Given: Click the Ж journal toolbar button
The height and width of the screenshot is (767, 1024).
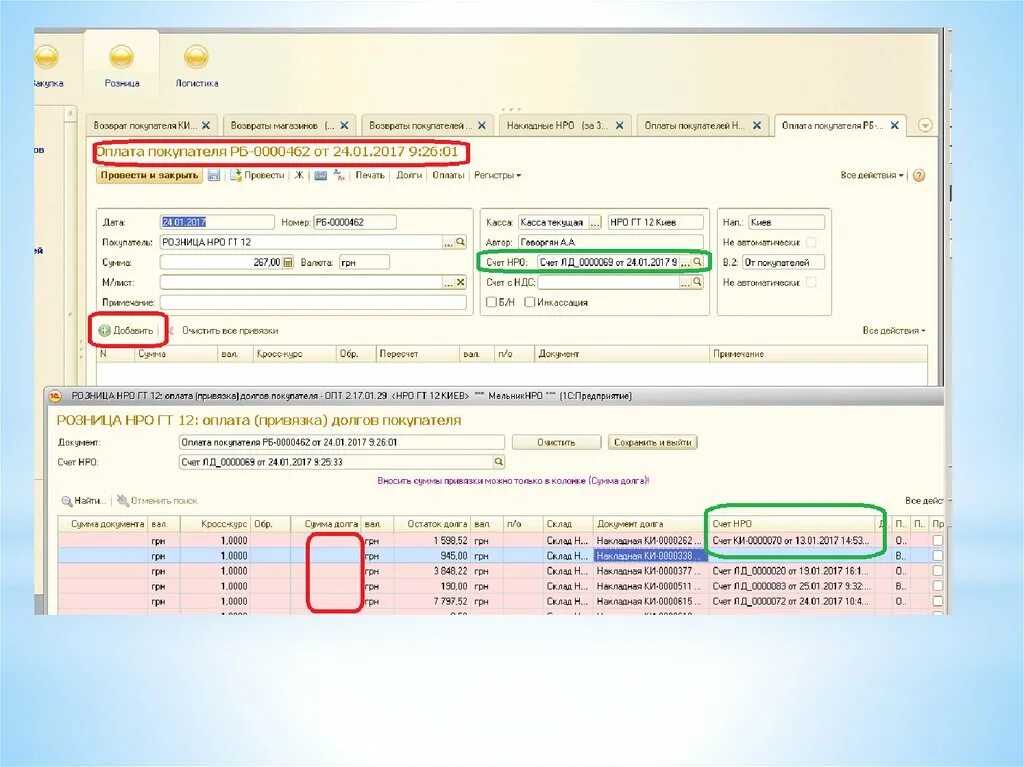Looking at the screenshot, I should (299, 175).
